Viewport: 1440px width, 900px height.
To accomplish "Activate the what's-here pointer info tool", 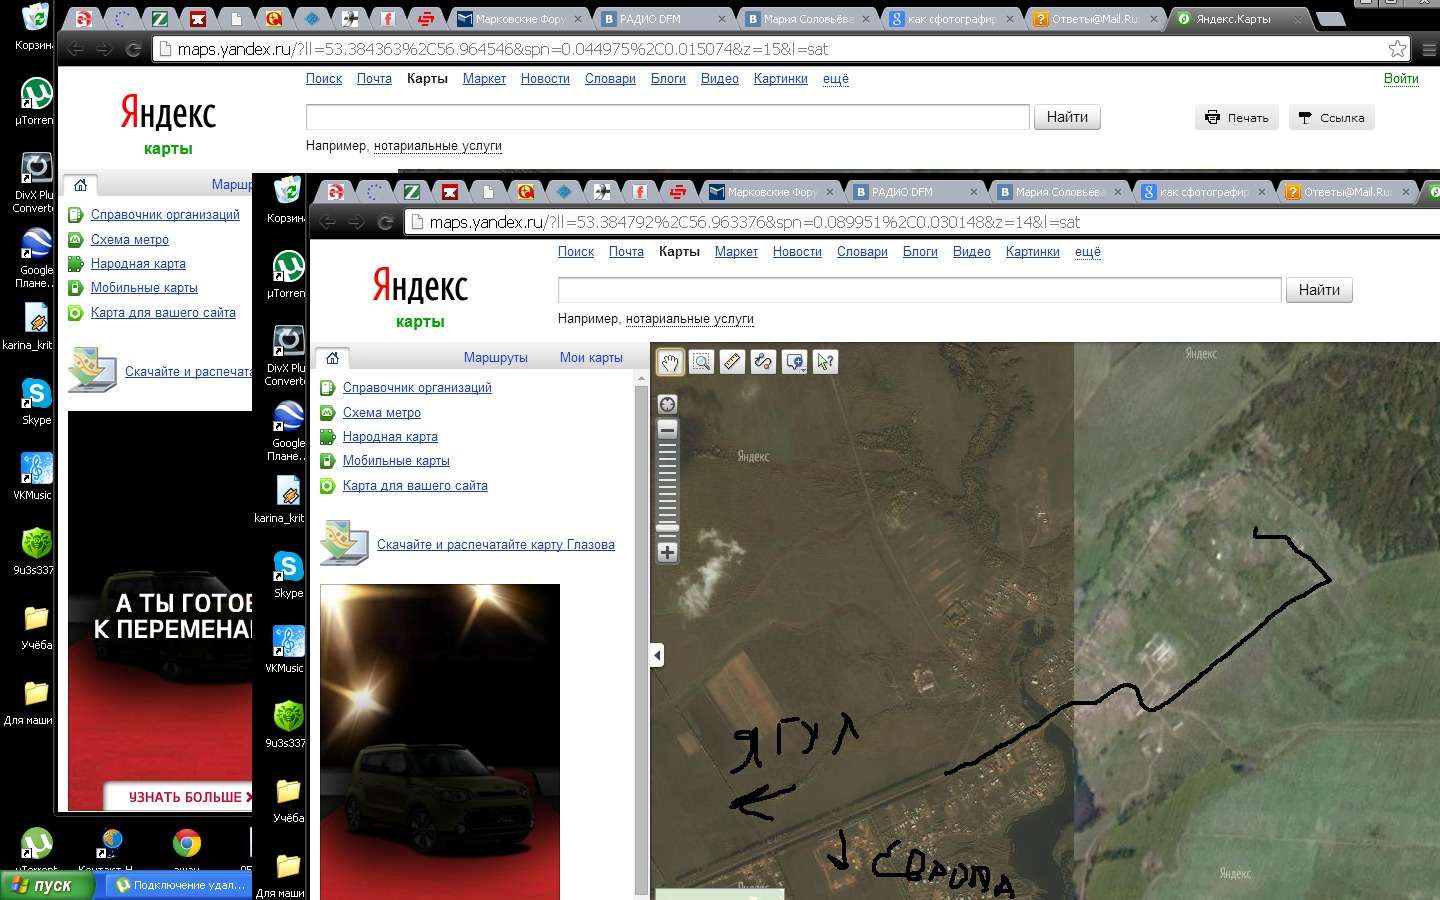I will click(825, 362).
